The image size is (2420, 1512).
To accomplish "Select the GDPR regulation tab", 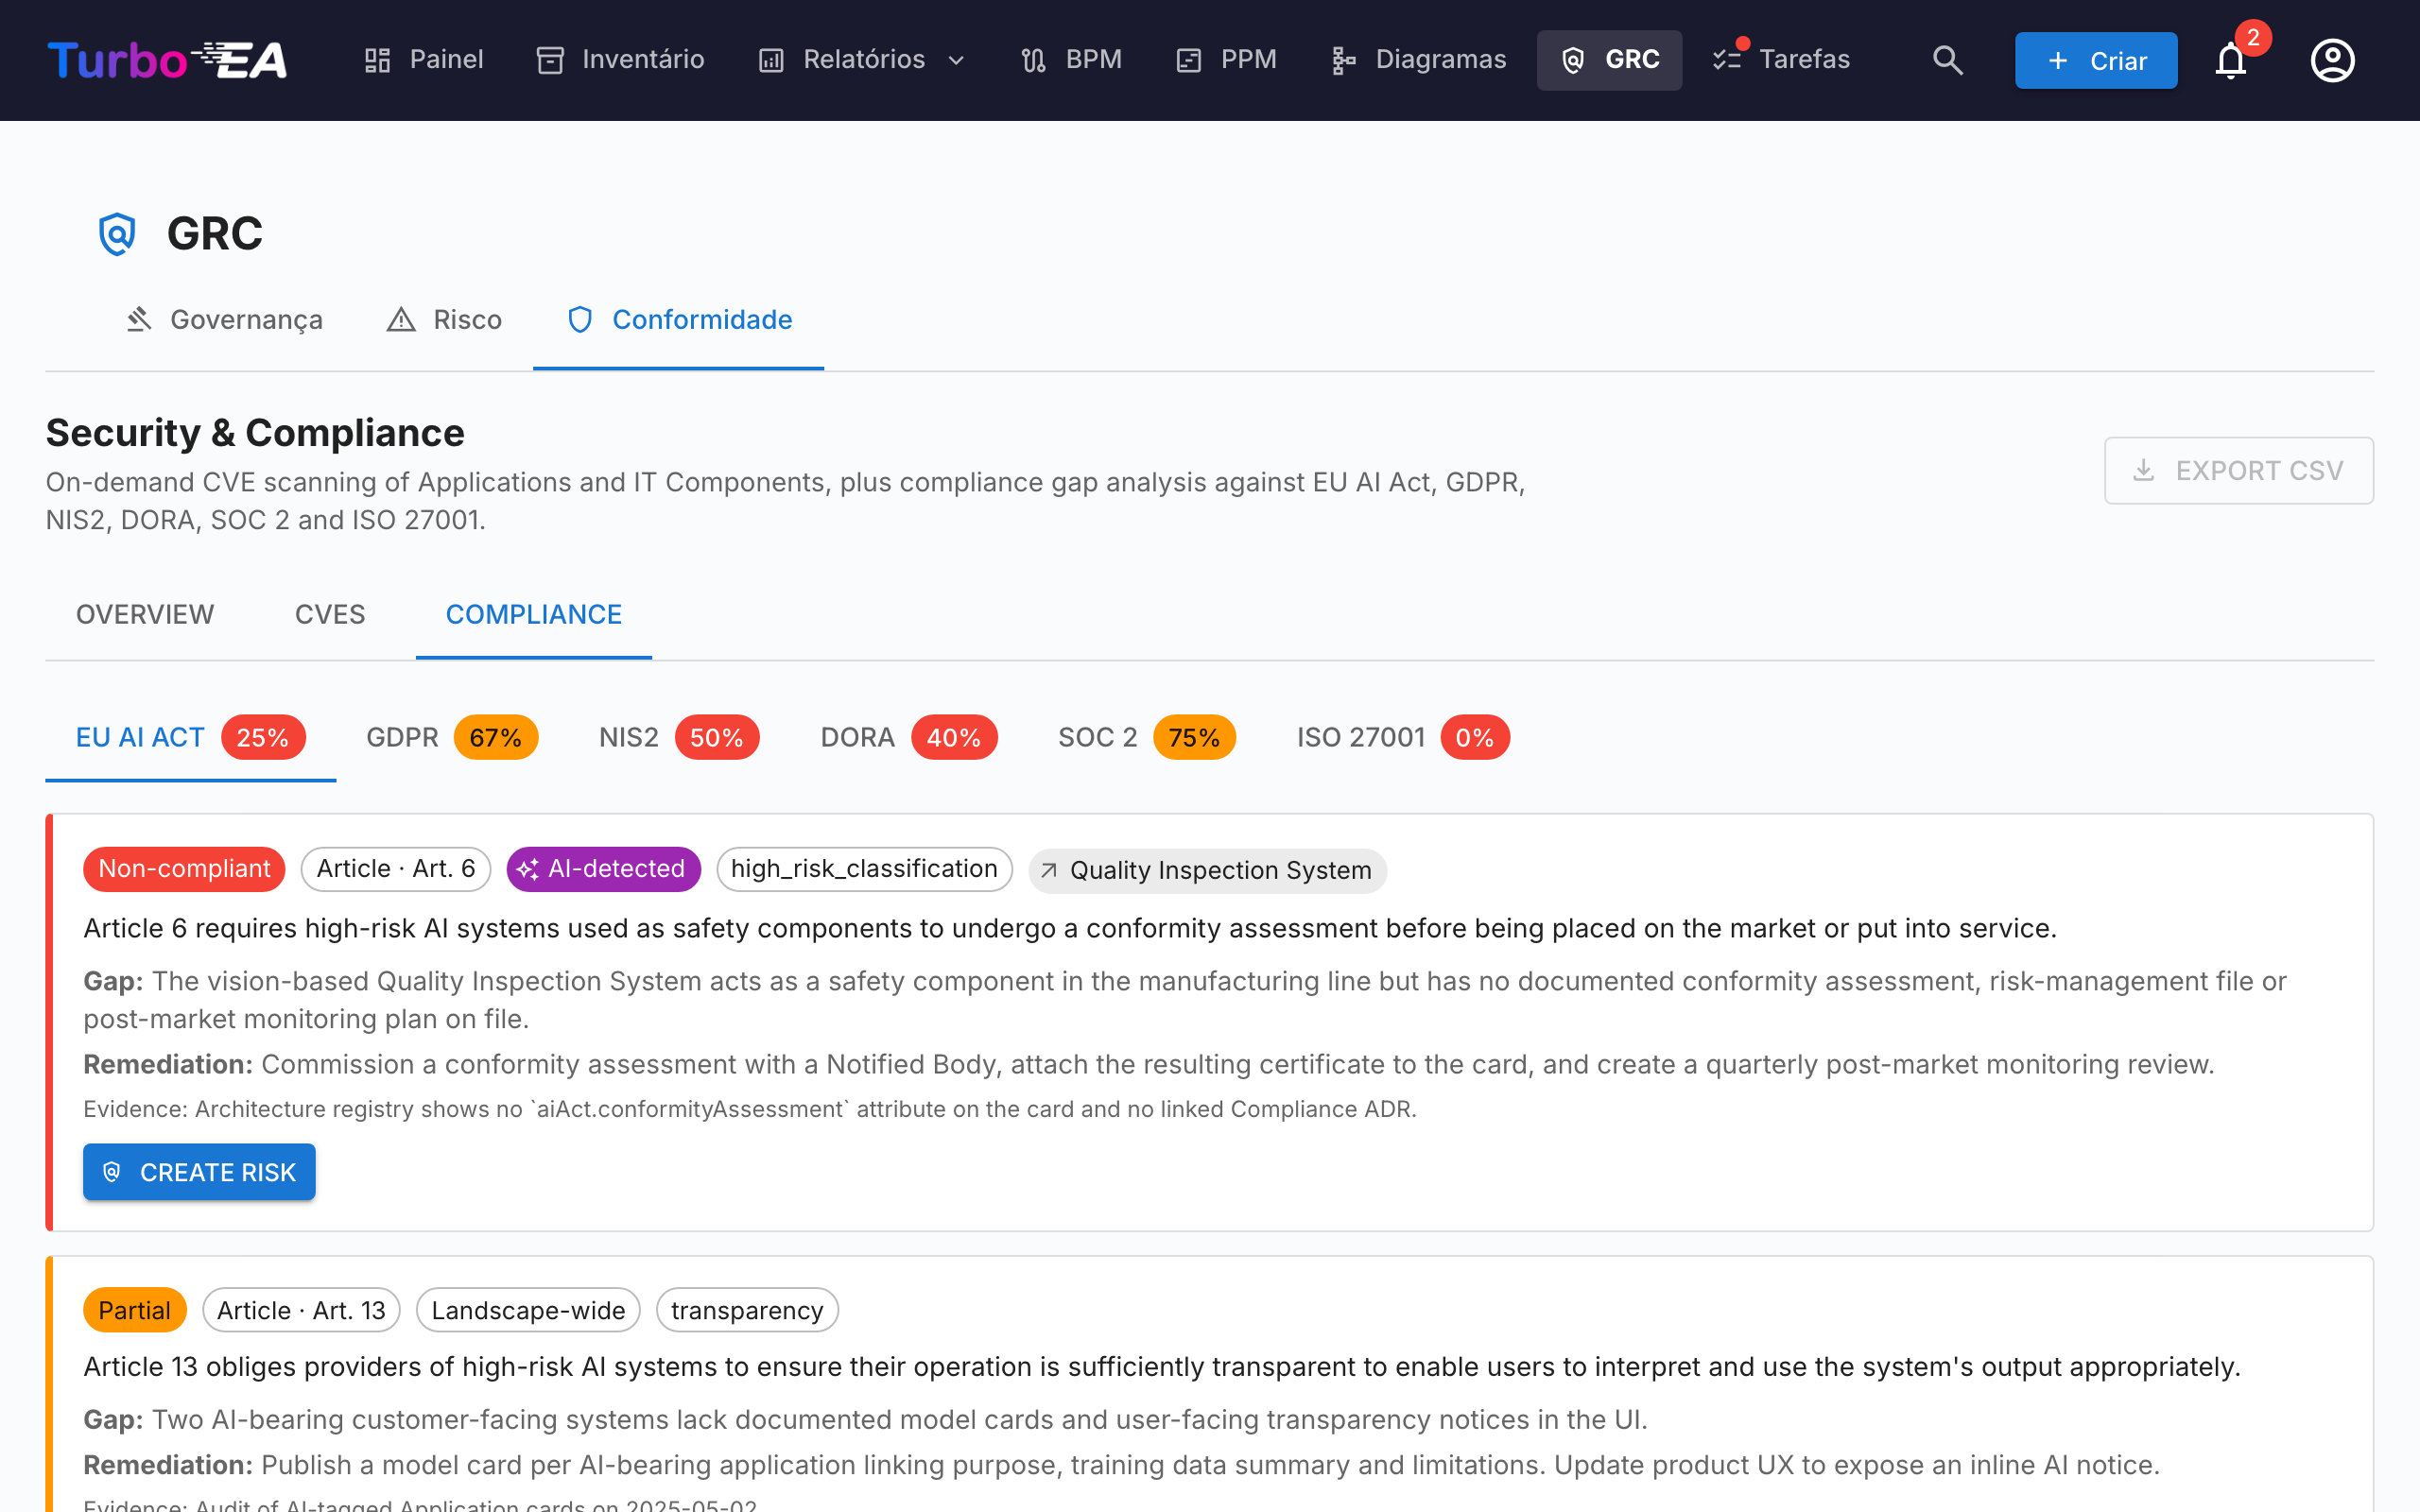I will 452,737.
